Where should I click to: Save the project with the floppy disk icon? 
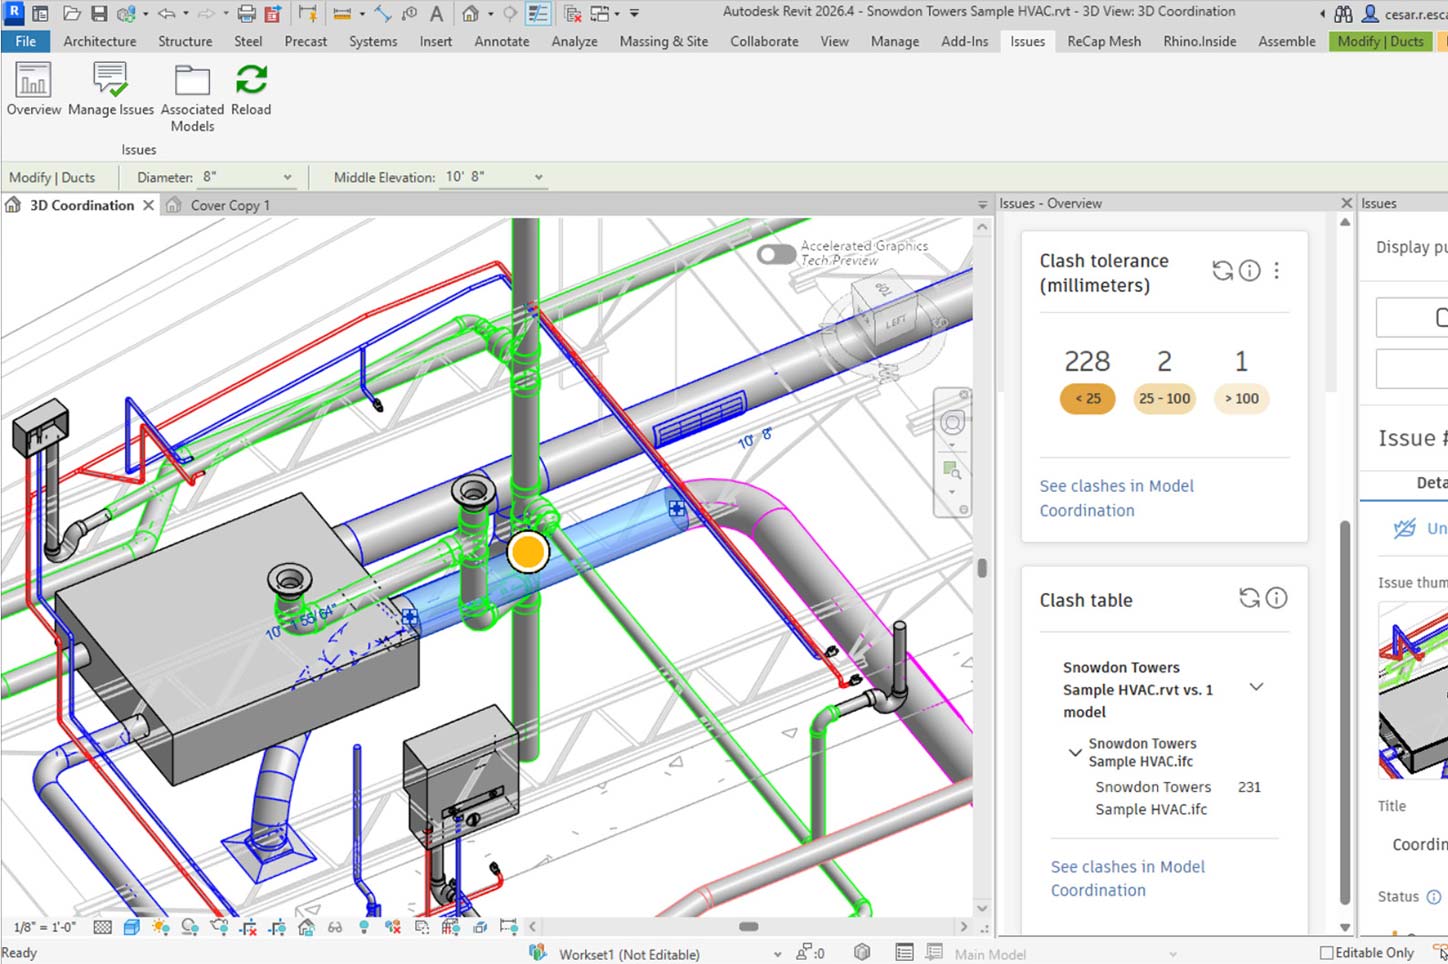click(99, 14)
